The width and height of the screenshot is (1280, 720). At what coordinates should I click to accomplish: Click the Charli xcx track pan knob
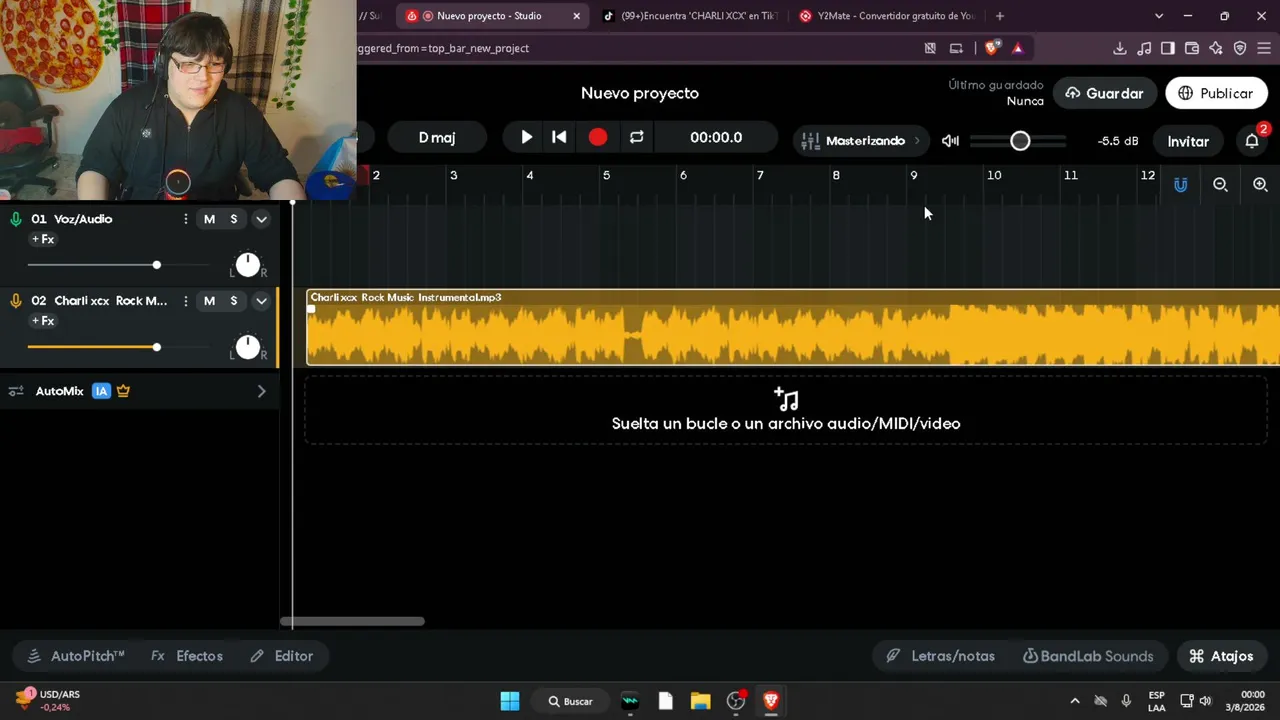point(247,347)
